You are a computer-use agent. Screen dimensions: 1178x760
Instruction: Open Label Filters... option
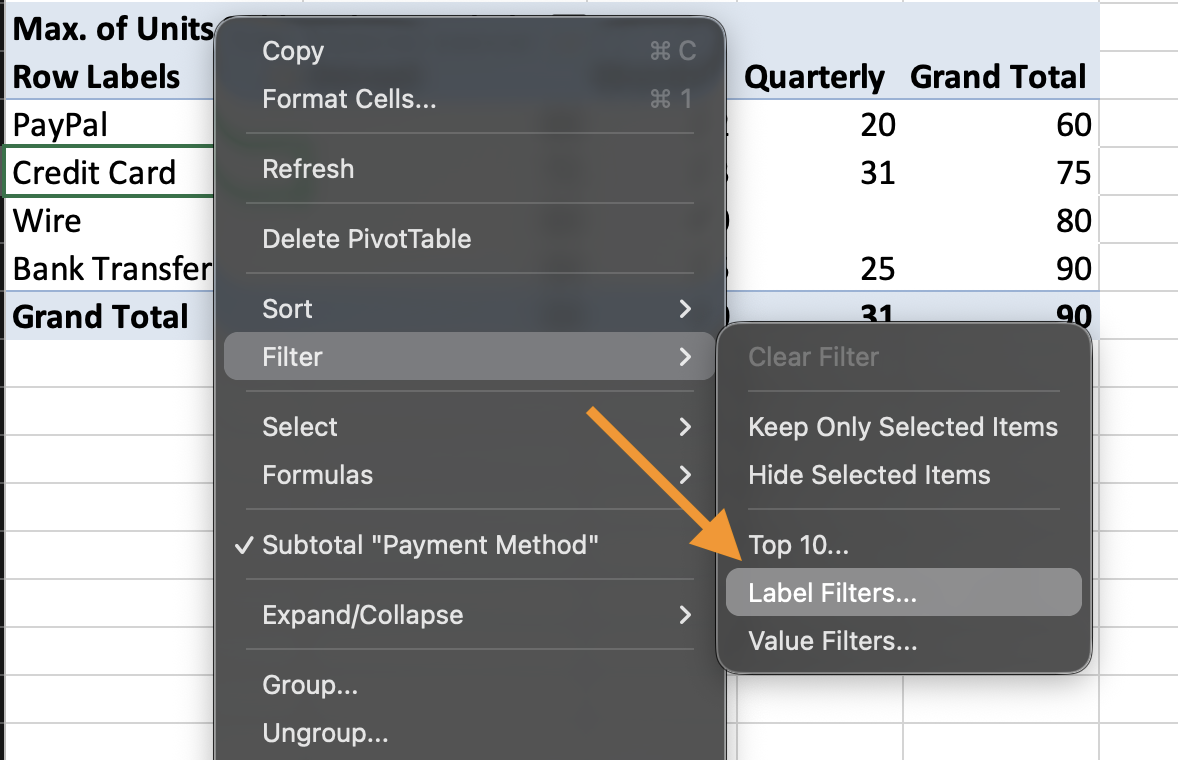pos(832,593)
